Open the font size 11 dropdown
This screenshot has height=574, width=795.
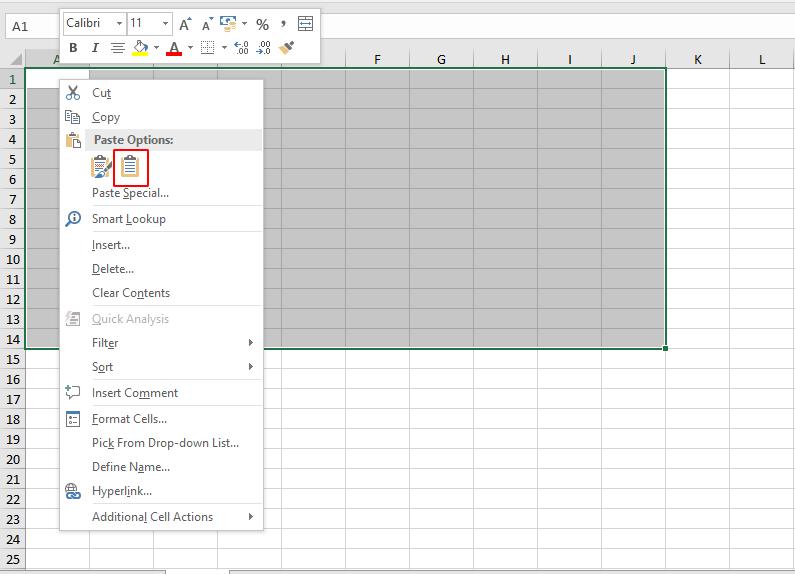[165, 23]
